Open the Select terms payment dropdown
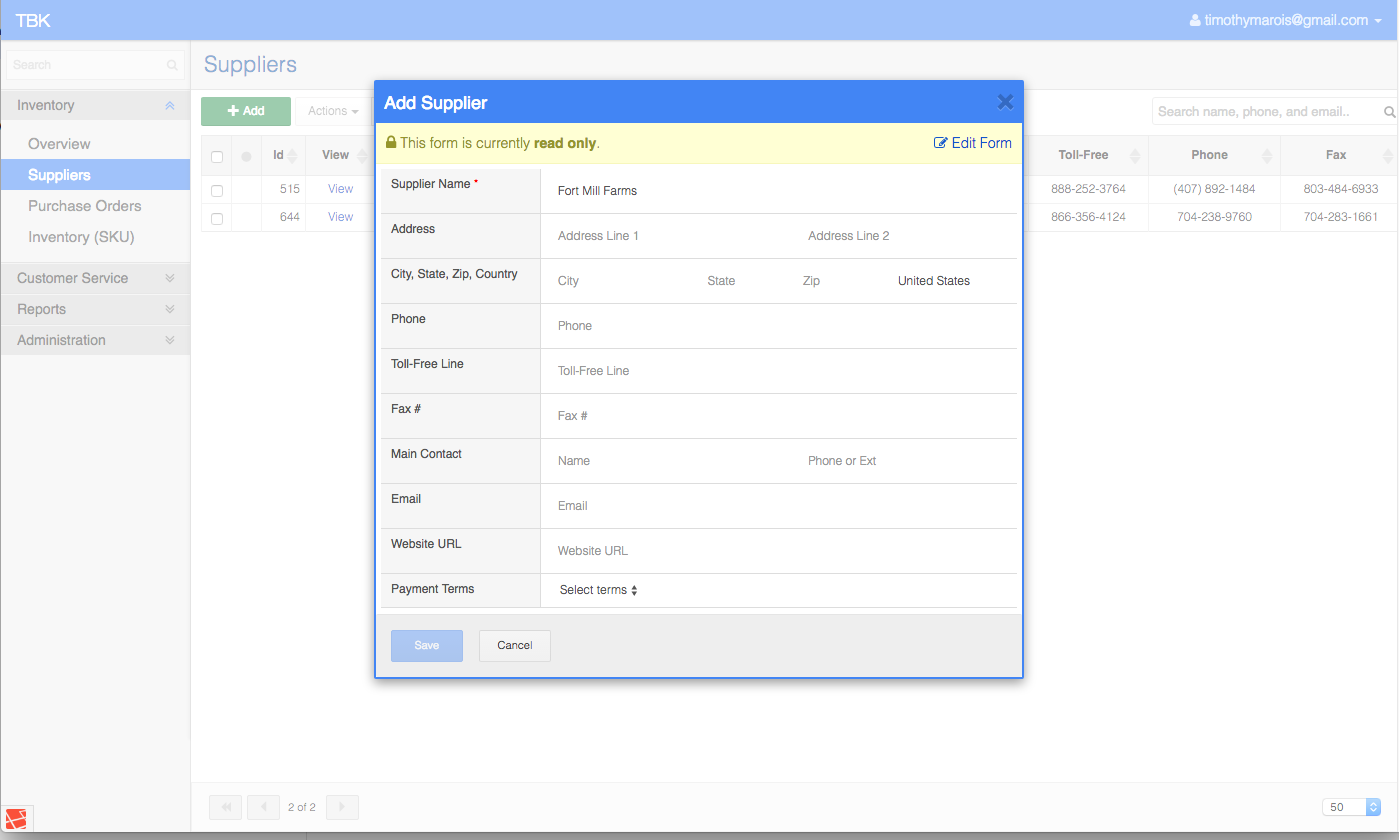Screen dimensions: 1399x840 [595, 590]
